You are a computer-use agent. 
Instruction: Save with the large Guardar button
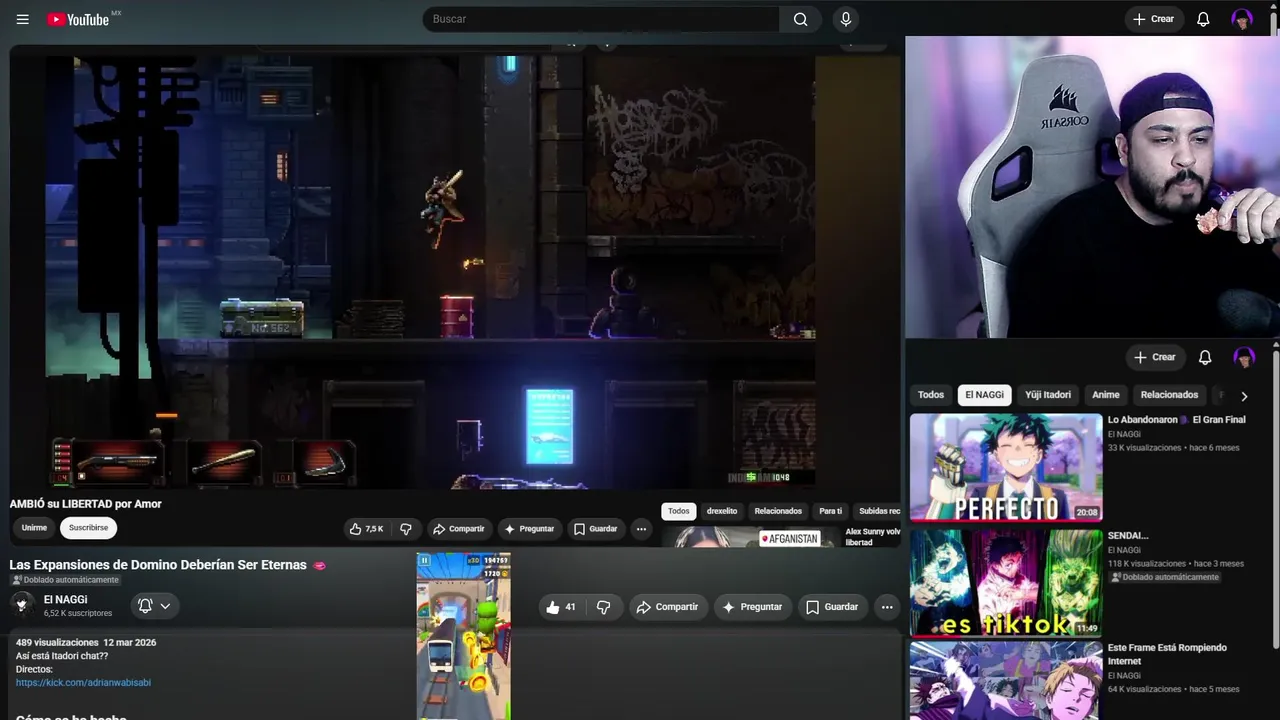tap(832, 607)
